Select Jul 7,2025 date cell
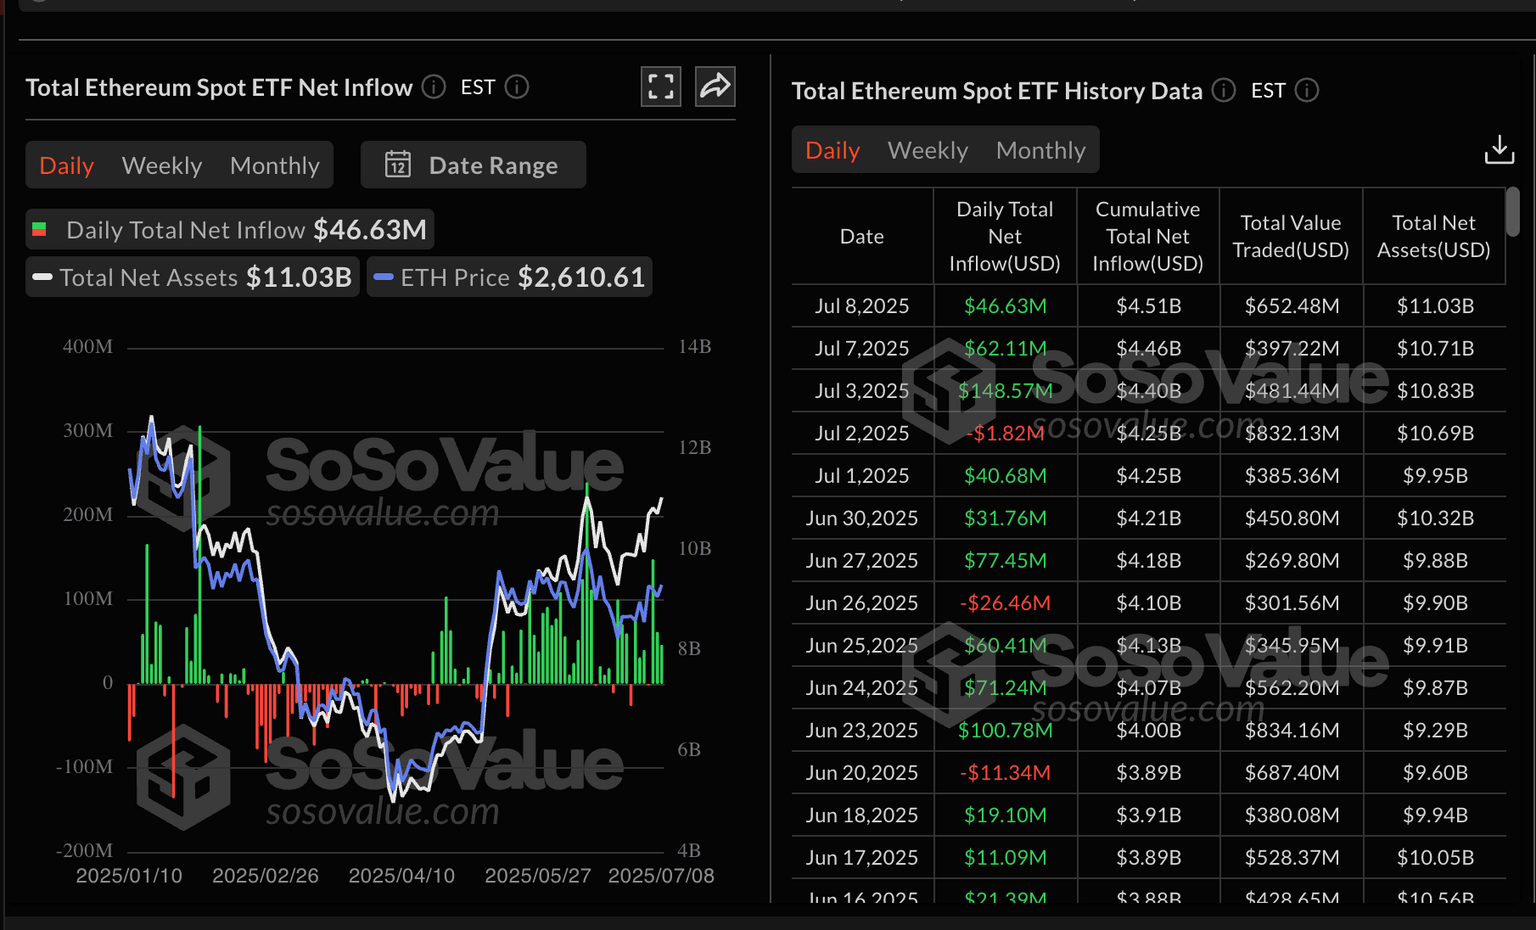This screenshot has height=930, width=1536. pyautogui.click(x=862, y=348)
